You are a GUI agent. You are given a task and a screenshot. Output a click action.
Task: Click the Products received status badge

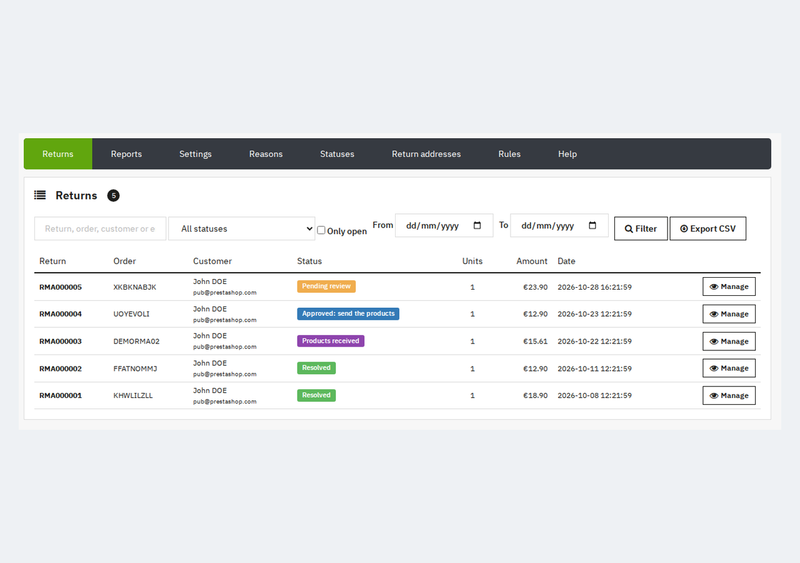(x=331, y=341)
